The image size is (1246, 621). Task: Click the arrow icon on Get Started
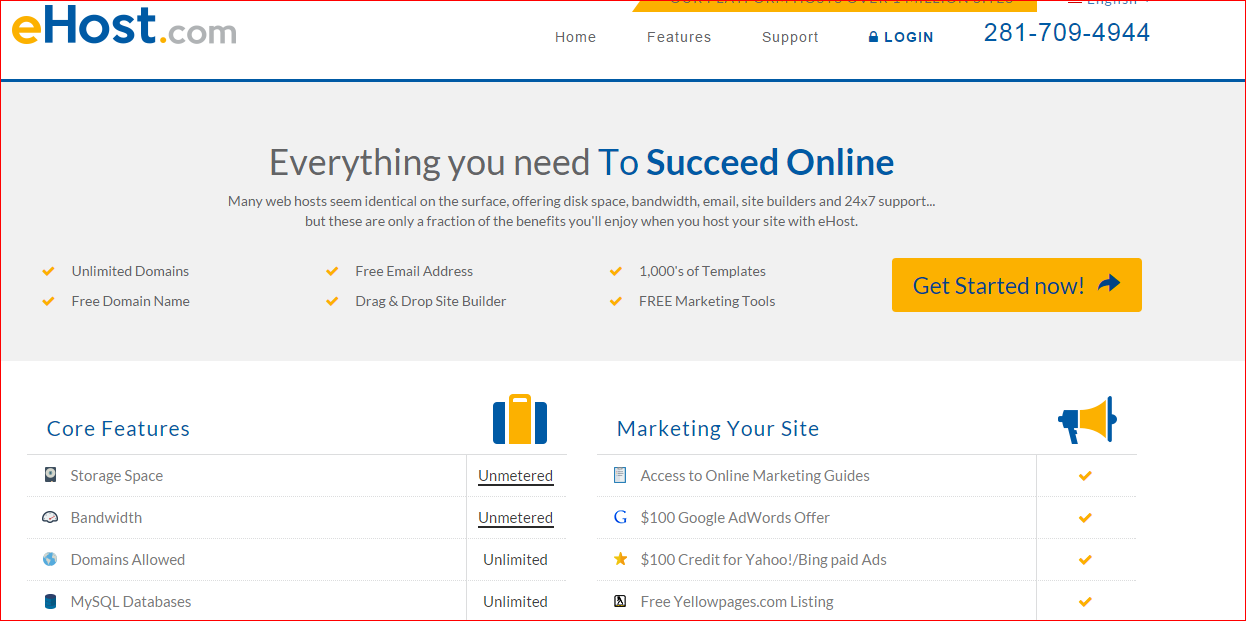pos(1108,284)
